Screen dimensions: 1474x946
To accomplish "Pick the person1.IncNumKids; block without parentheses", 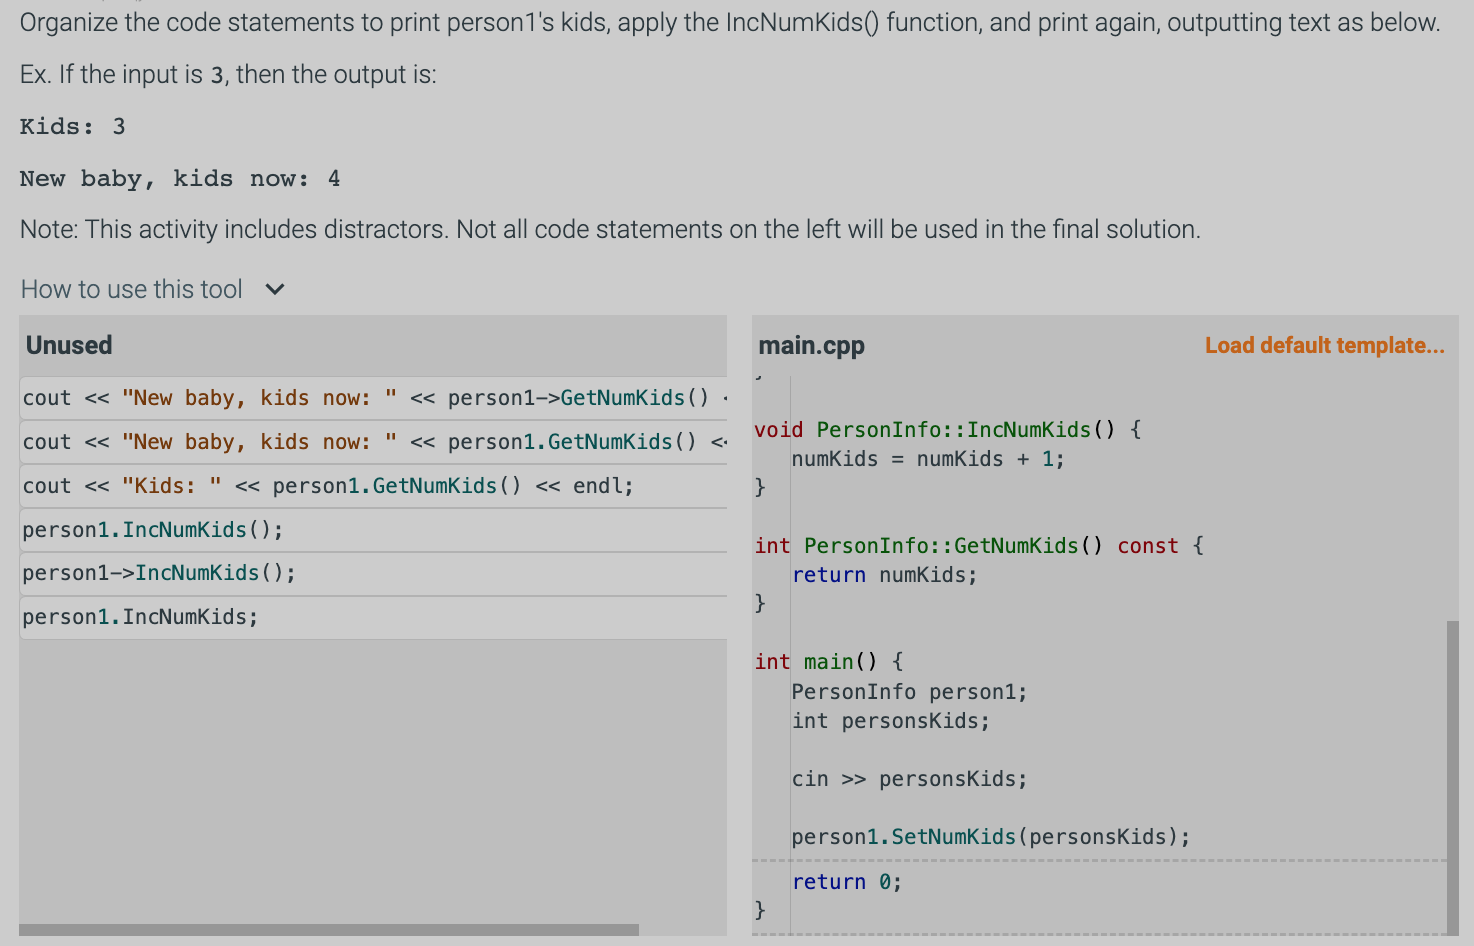I will pyautogui.click(x=373, y=617).
